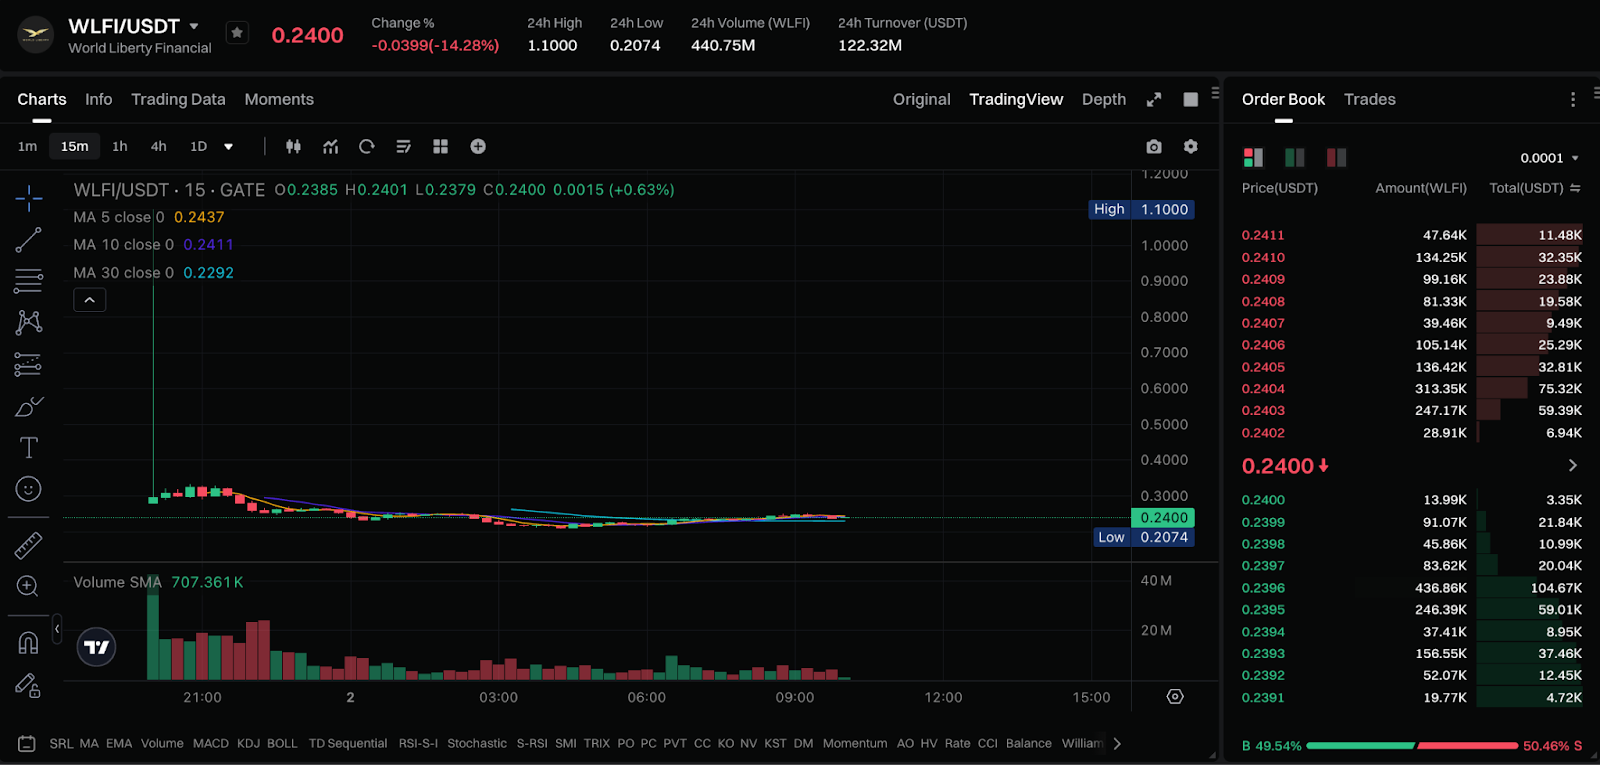Image resolution: width=1600 pixels, height=765 pixels.
Task: Open the TradingView logo link
Action: point(97,647)
